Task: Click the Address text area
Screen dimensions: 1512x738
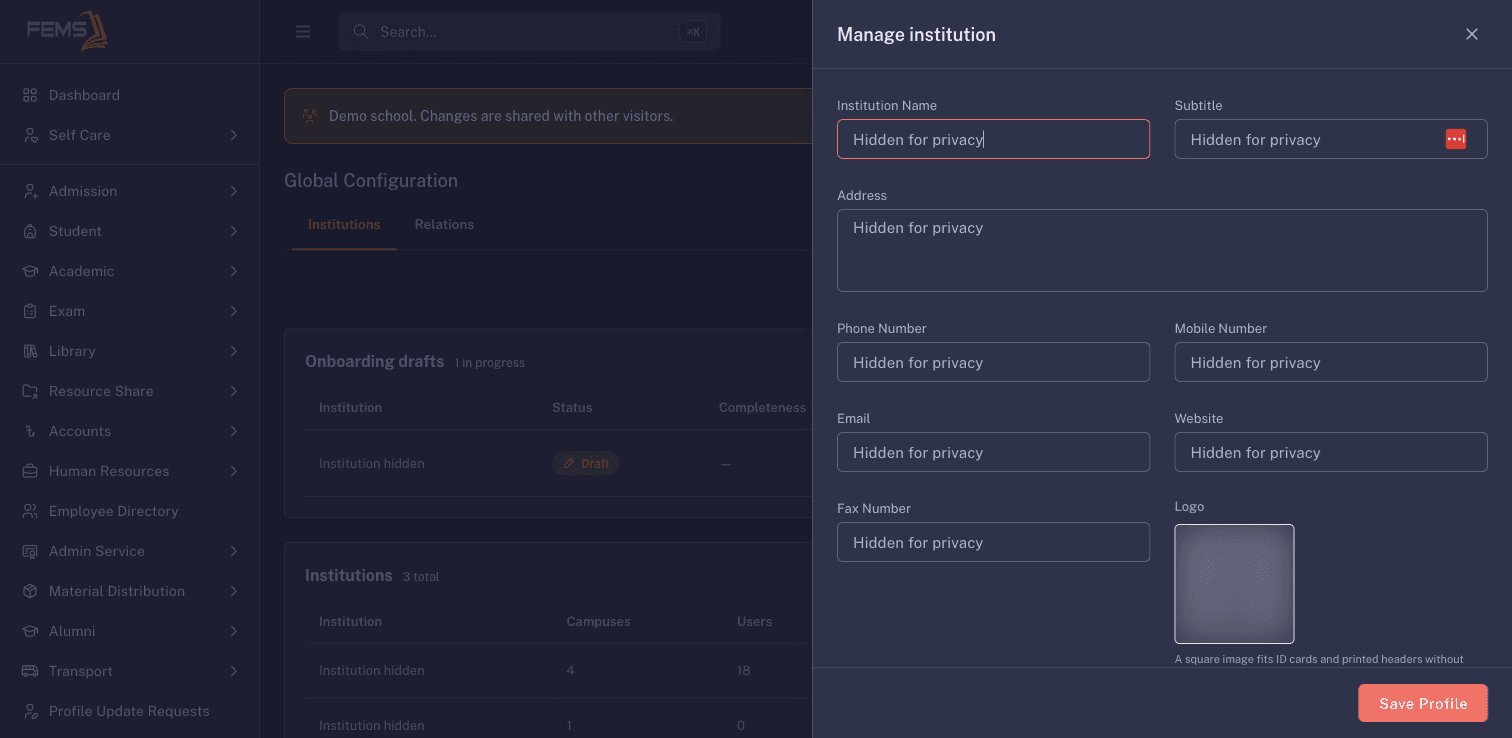Action: [1162, 250]
